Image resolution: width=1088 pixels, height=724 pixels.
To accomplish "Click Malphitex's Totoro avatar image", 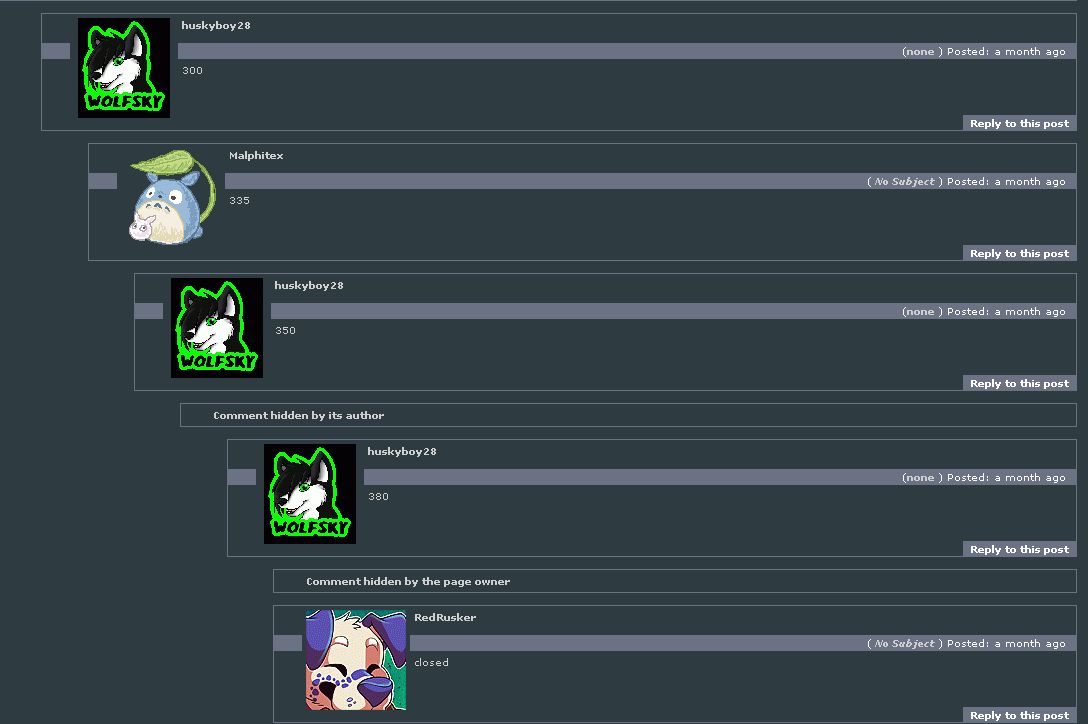I will pos(172,197).
